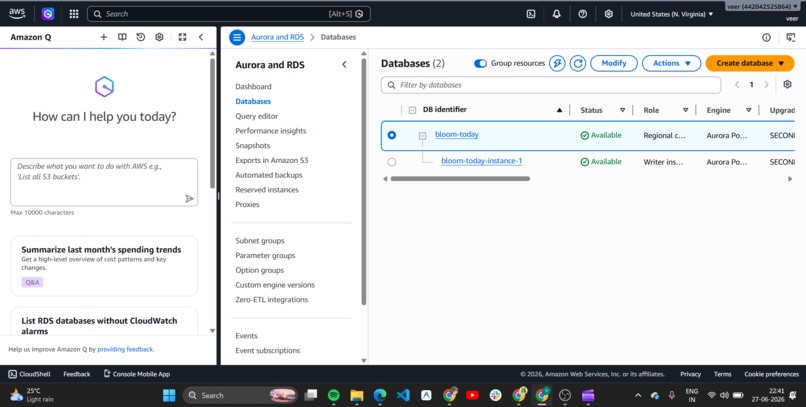Click the RDS sidebar vertical scrollbar
The width and height of the screenshot is (806, 407).
tap(363, 181)
